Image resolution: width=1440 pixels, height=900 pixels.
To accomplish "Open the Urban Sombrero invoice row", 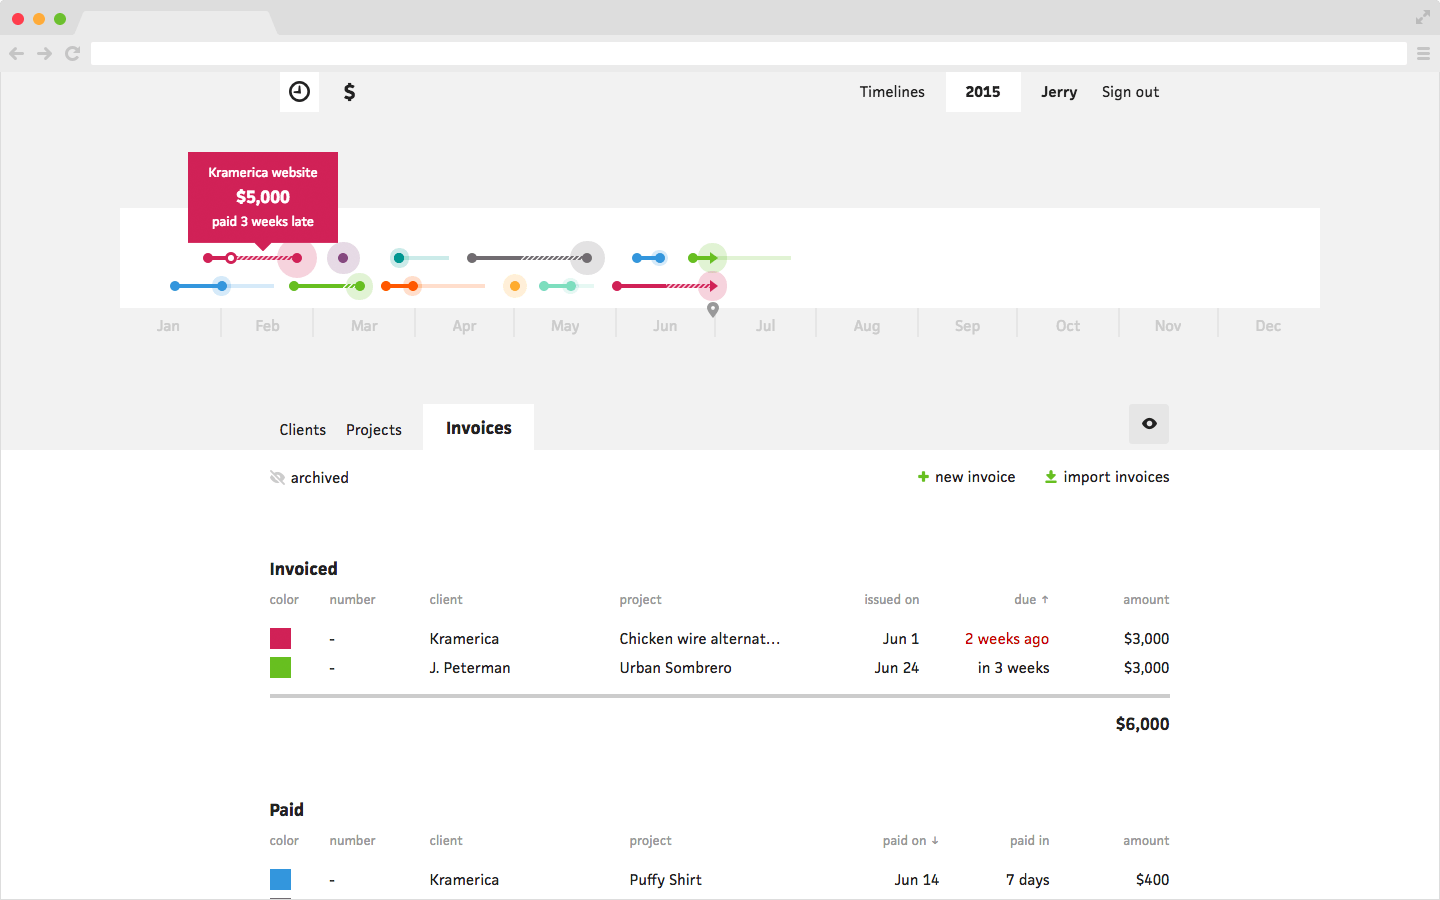I will (x=719, y=668).
